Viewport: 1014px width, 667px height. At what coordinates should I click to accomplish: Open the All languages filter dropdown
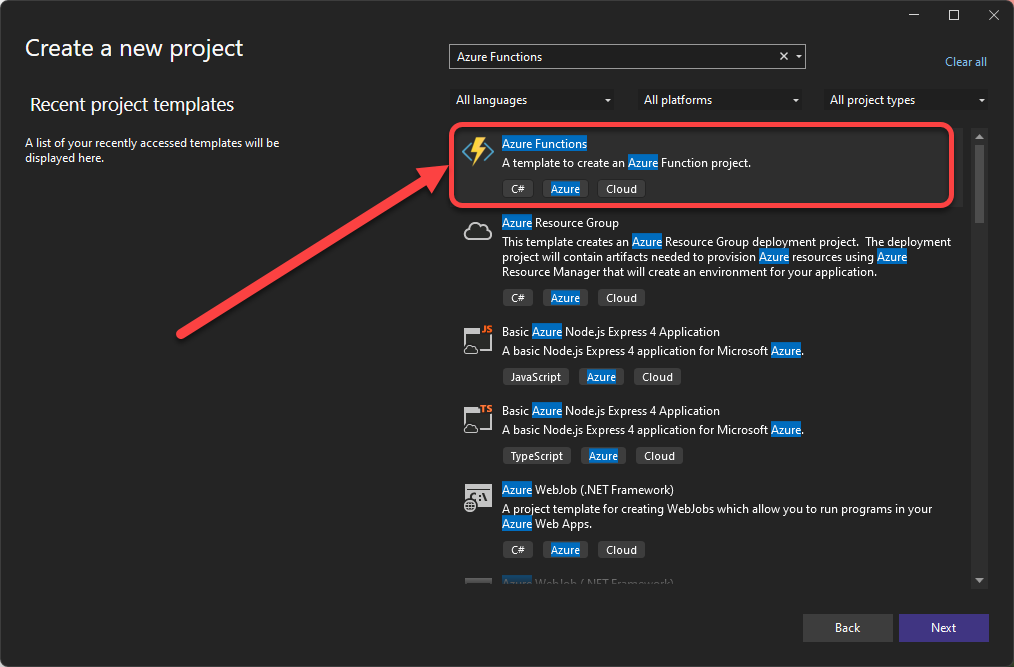(532, 100)
